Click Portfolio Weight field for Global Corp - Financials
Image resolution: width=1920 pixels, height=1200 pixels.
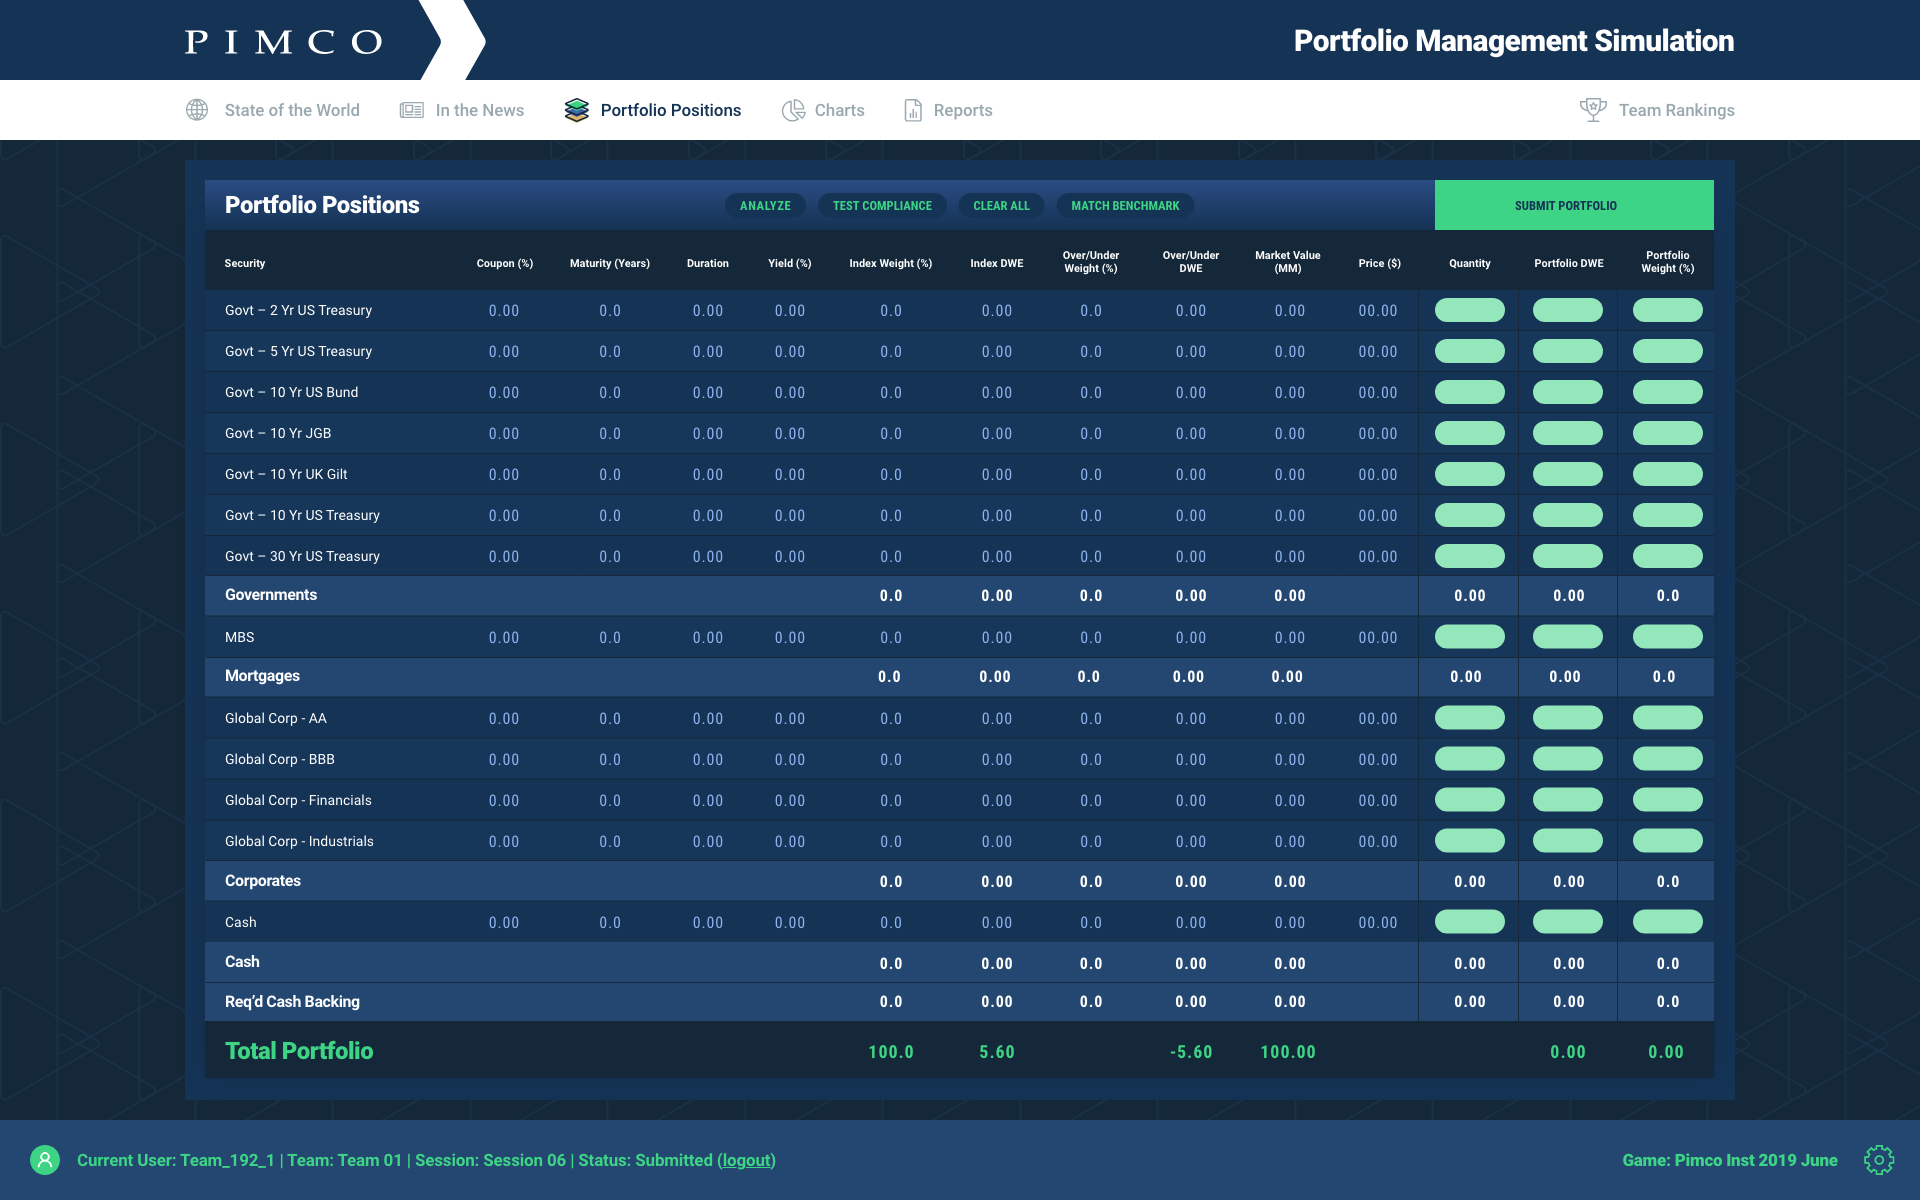coord(1668,800)
